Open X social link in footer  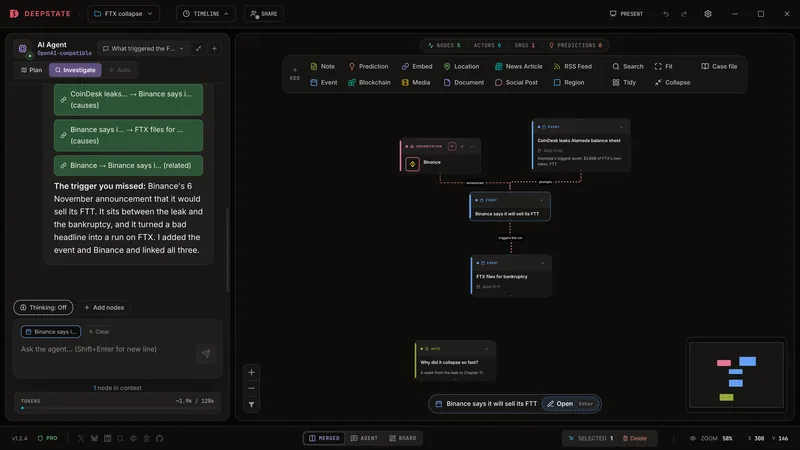(x=81, y=438)
